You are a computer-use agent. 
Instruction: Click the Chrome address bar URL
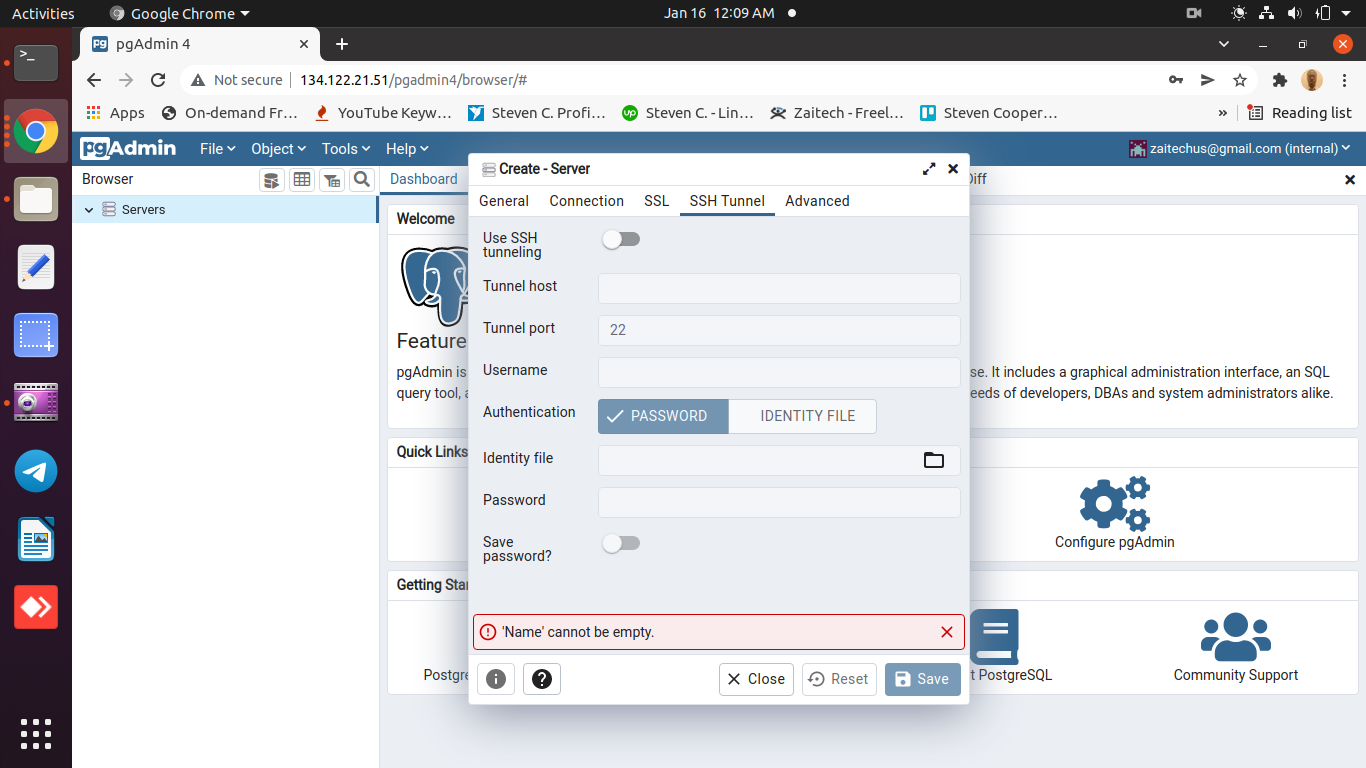tap(413, 80)
